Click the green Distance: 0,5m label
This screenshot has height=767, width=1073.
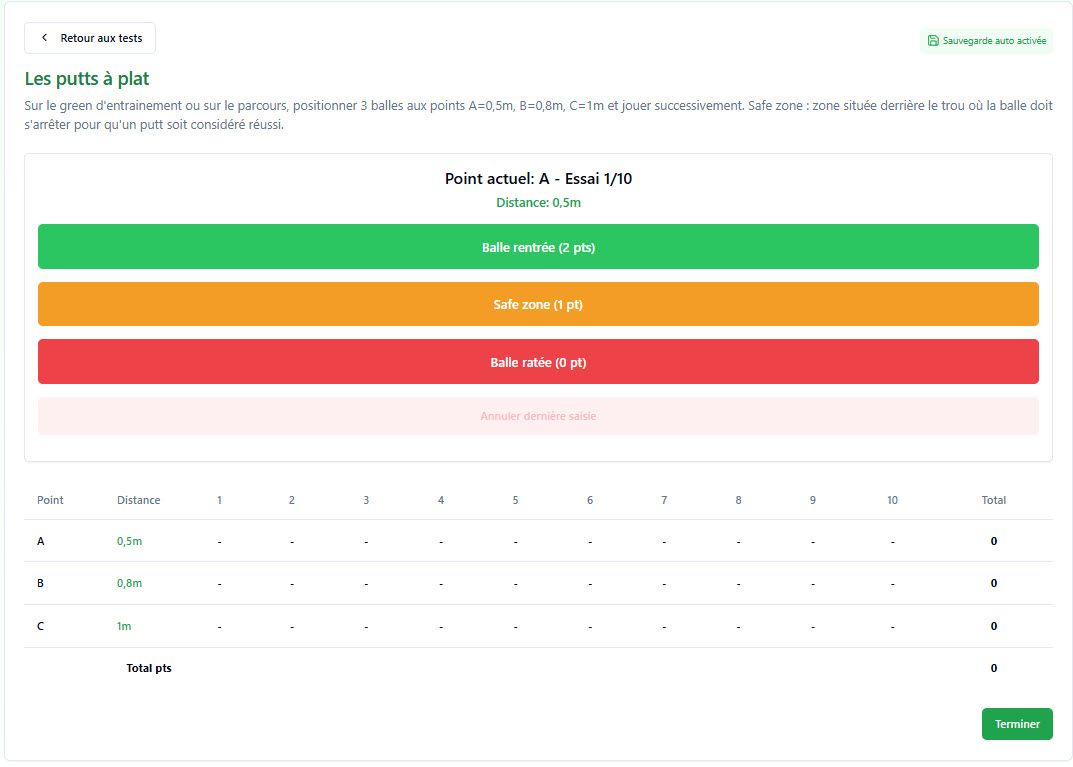538,203
